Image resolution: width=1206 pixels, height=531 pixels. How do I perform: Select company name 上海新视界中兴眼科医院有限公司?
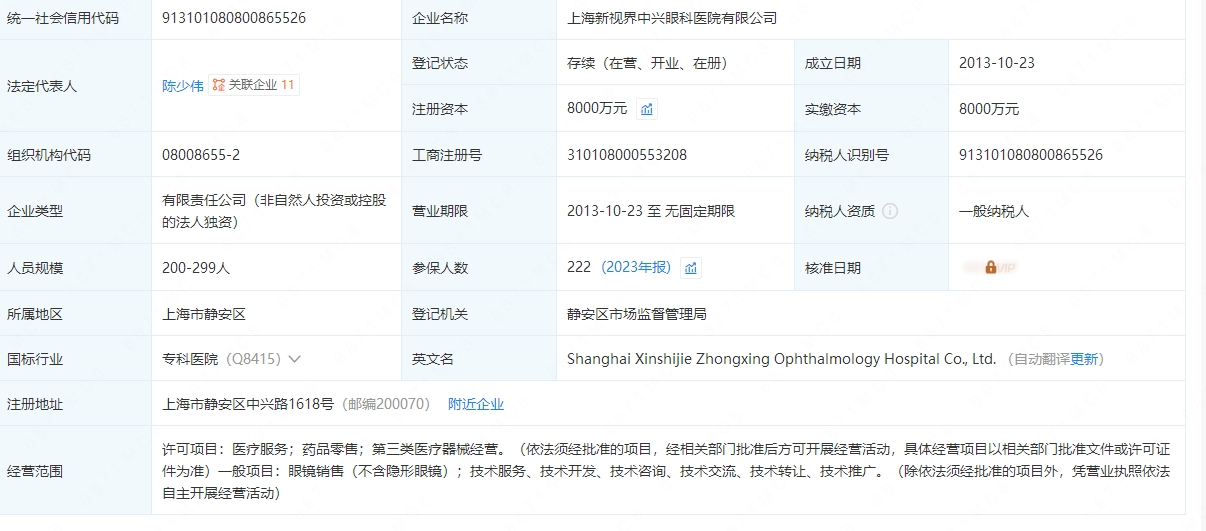pos(671,18)
